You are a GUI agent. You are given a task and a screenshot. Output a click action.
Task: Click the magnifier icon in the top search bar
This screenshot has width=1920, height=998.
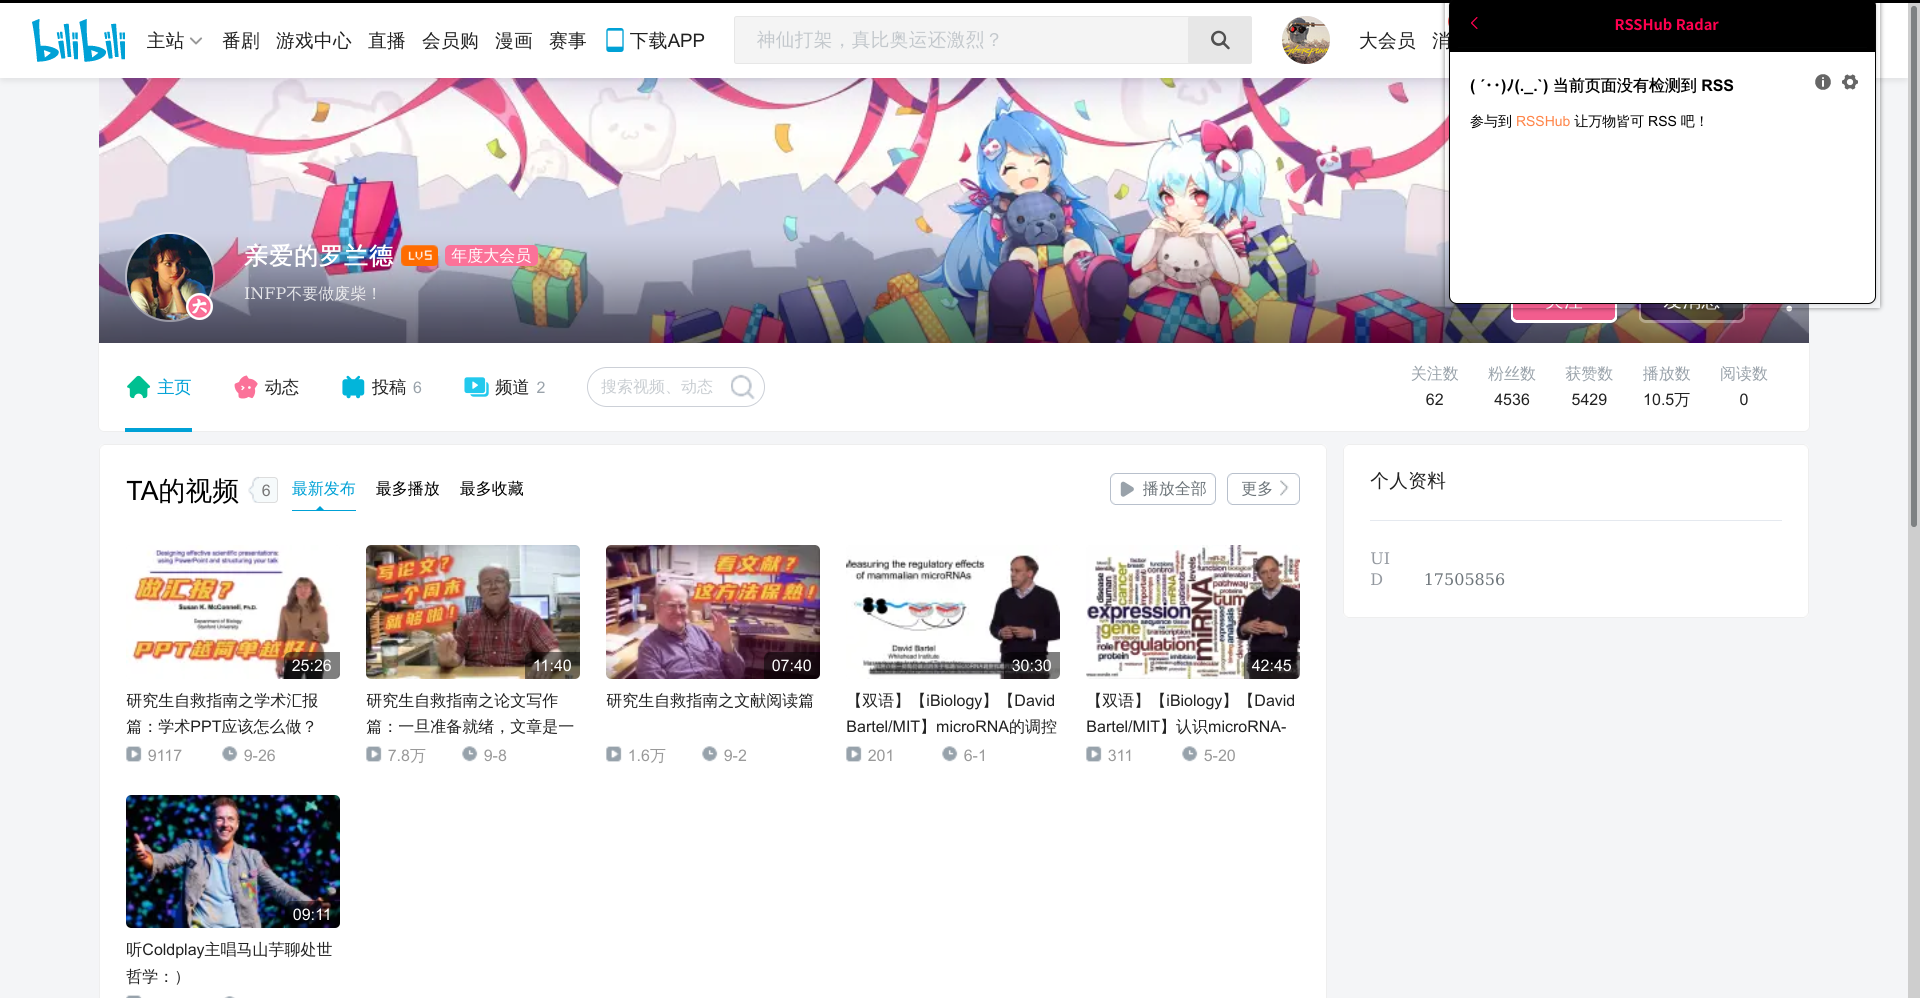(x=1219, y=40)
